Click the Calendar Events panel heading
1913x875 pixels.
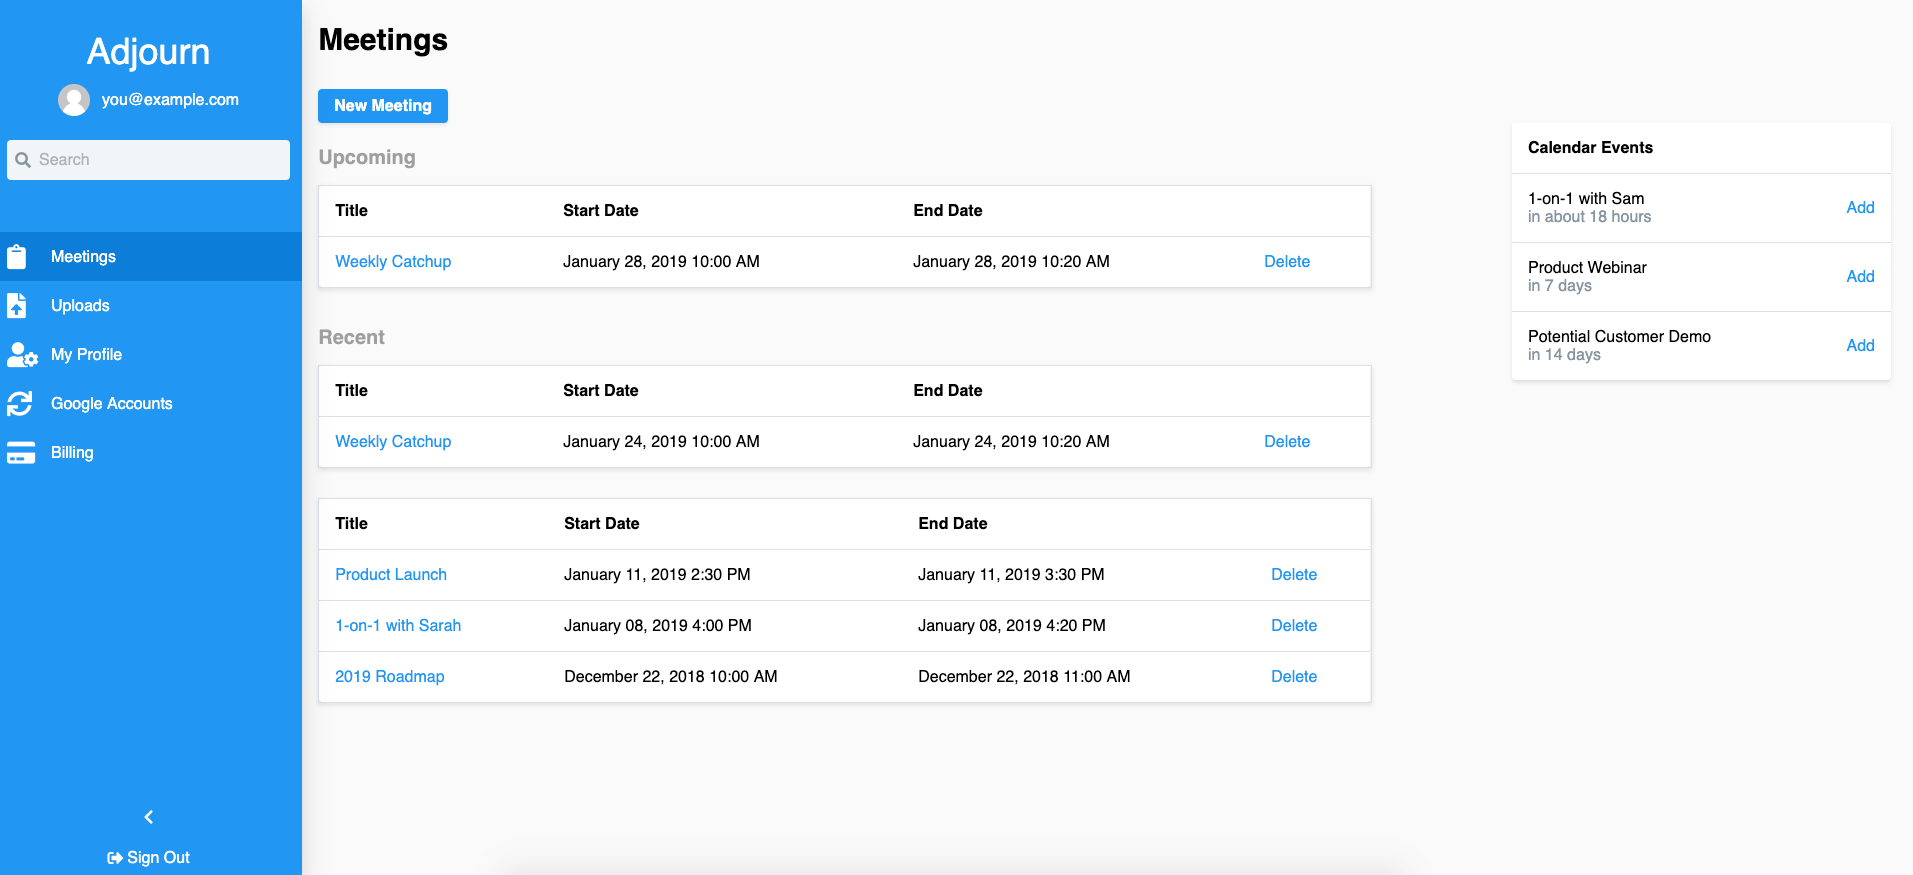tap(1590, 148)
